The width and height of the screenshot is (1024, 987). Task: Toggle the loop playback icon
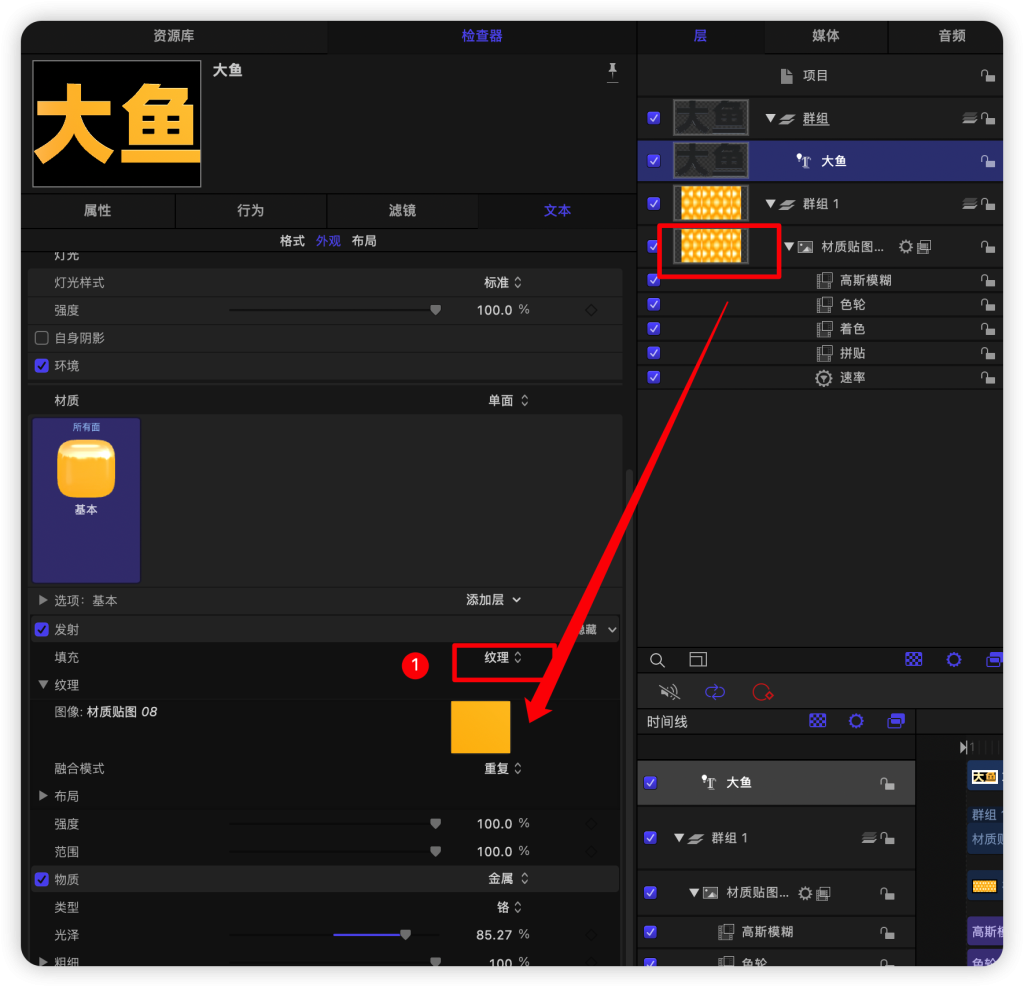[x=715, y=691]
